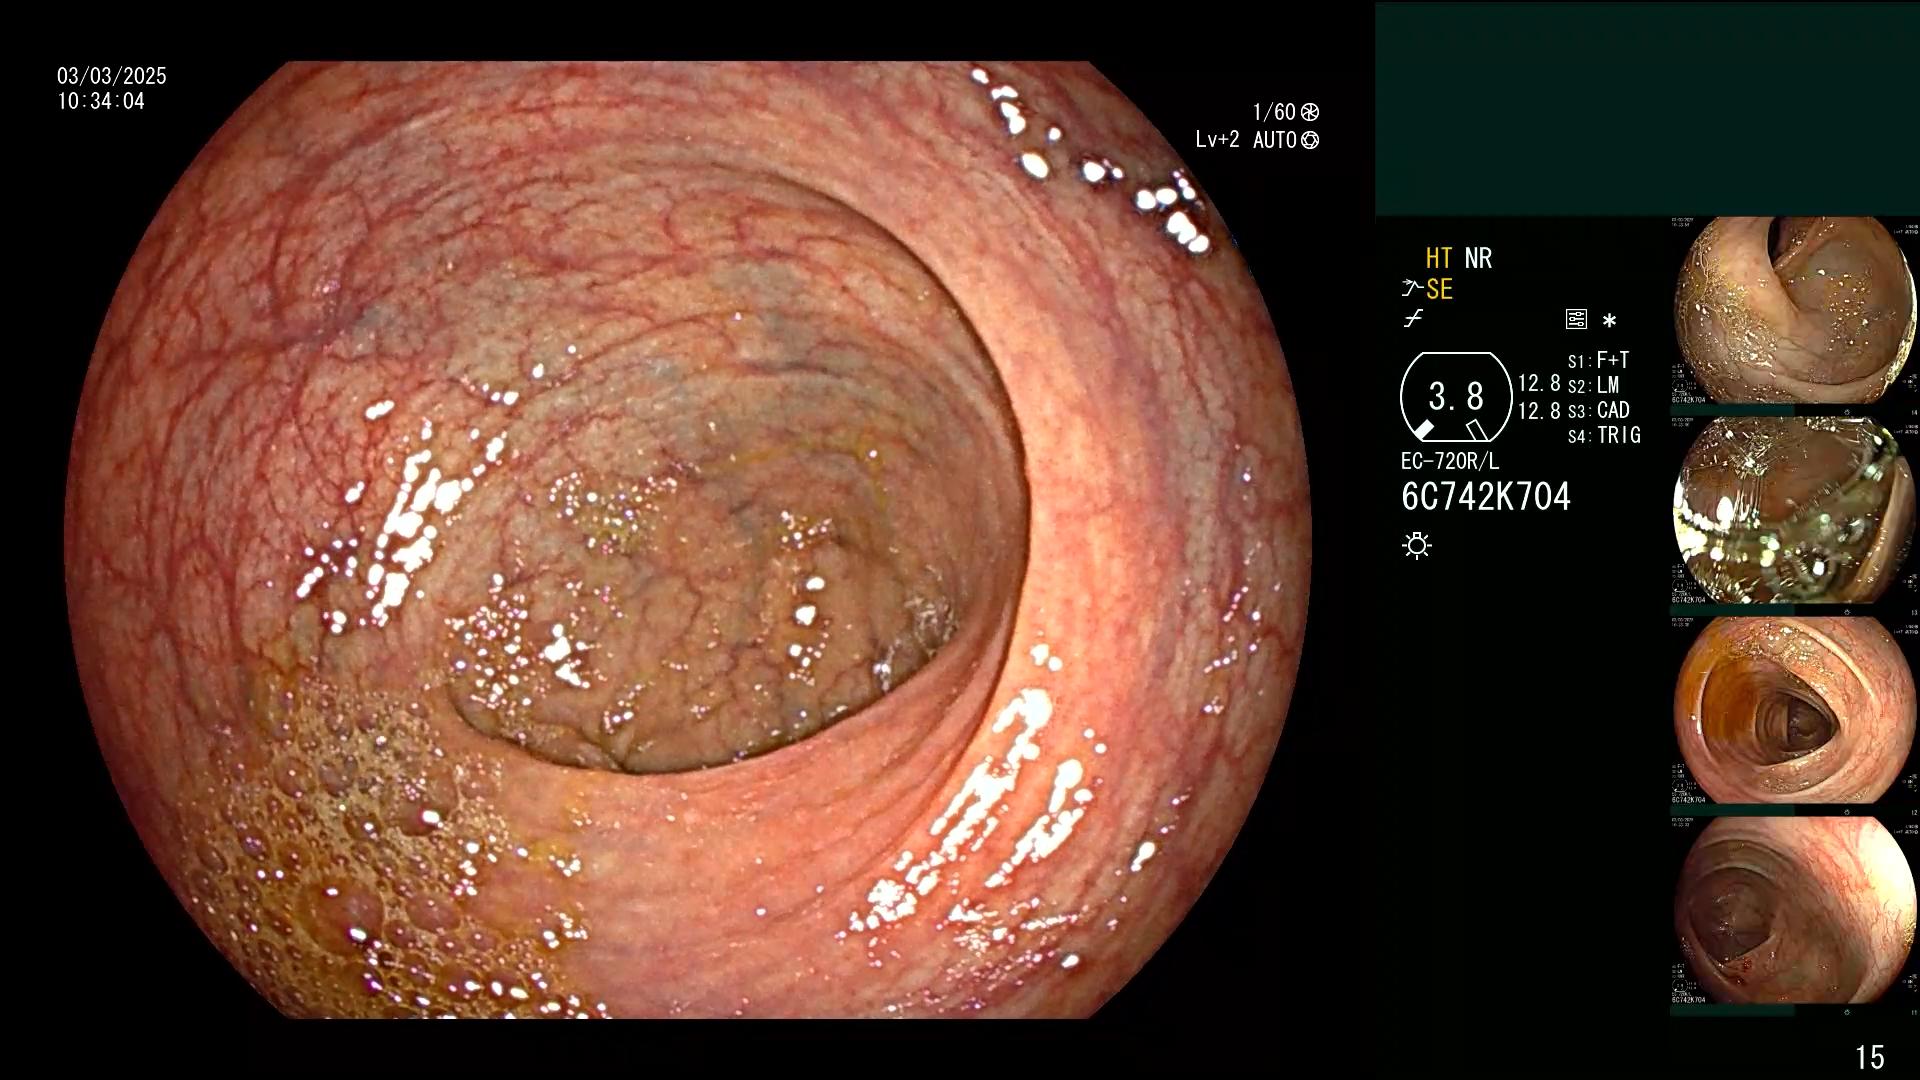Select the S1: F+T switch assignment

tap(1599, 361)
